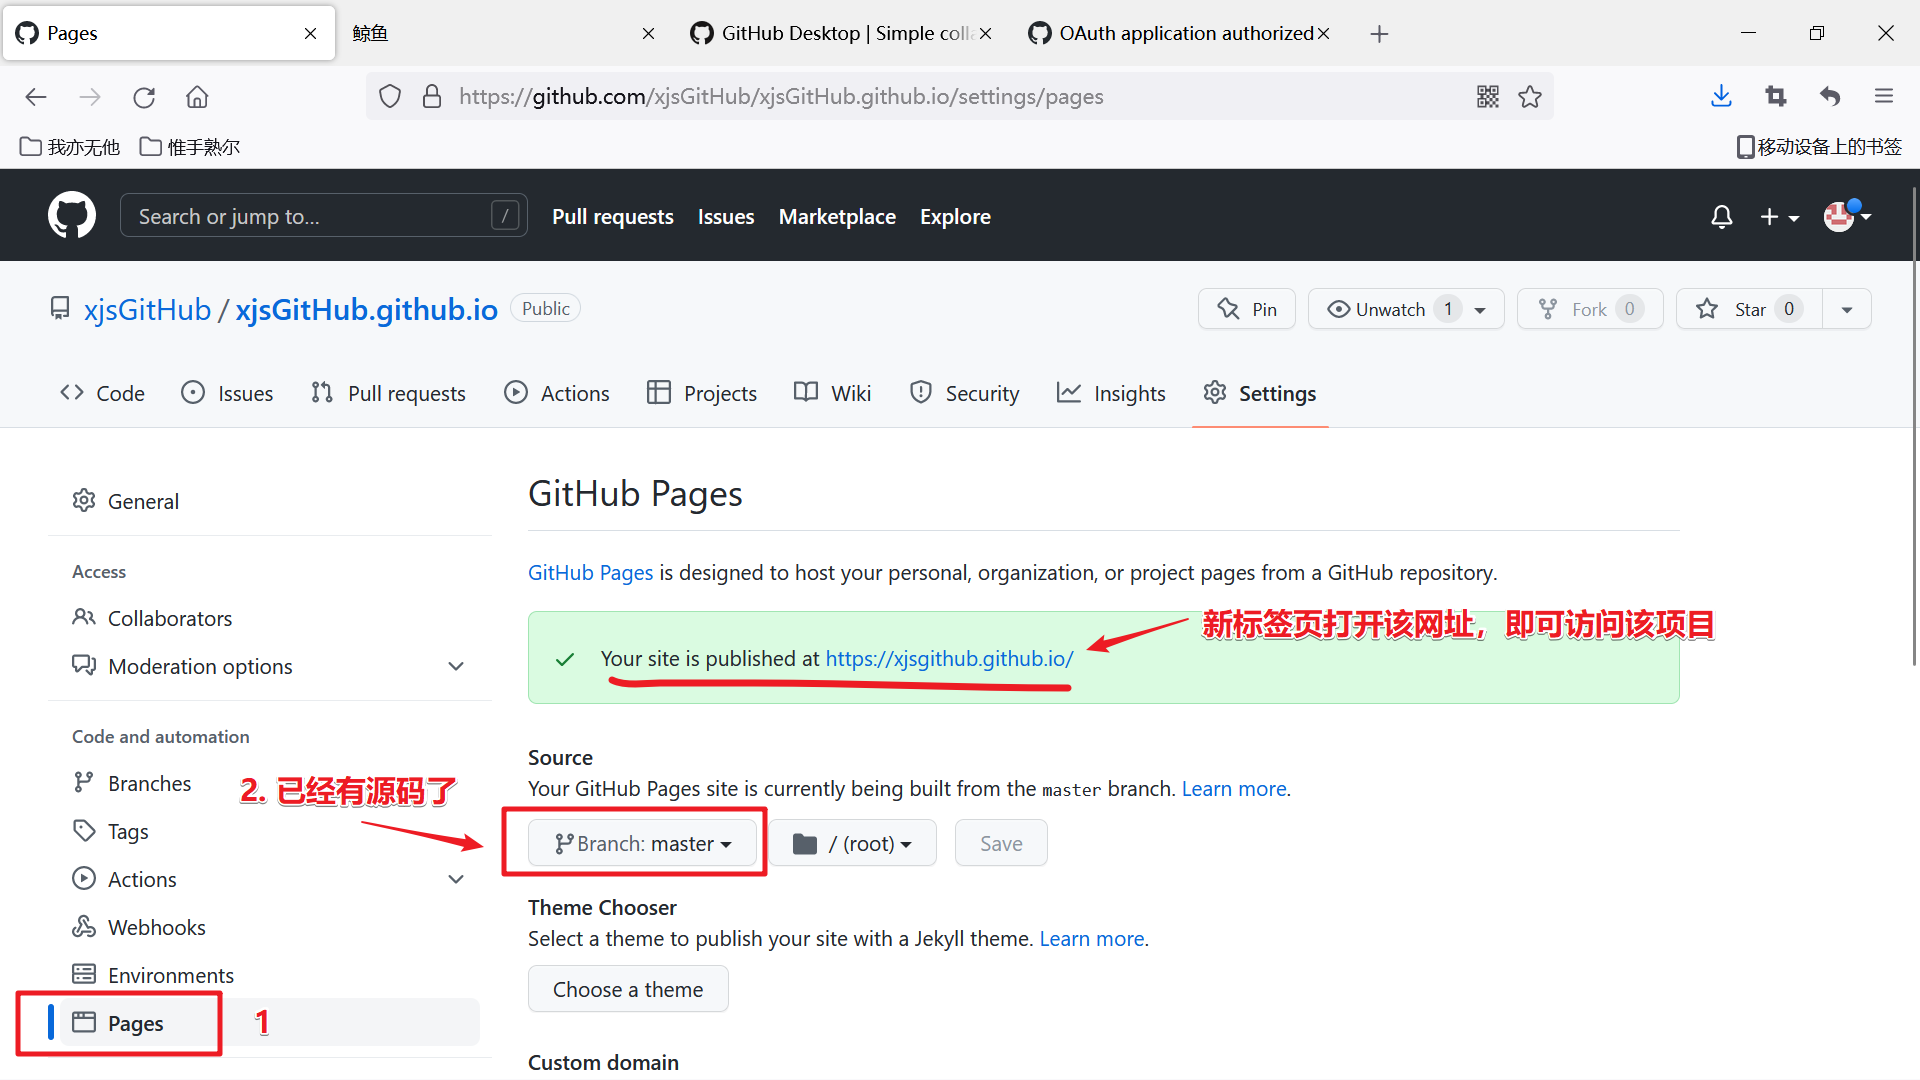The height and width of the screenshot is (1080, 1920).
Task: Open the QR code icon in address bar
Action: point(1488,97)
